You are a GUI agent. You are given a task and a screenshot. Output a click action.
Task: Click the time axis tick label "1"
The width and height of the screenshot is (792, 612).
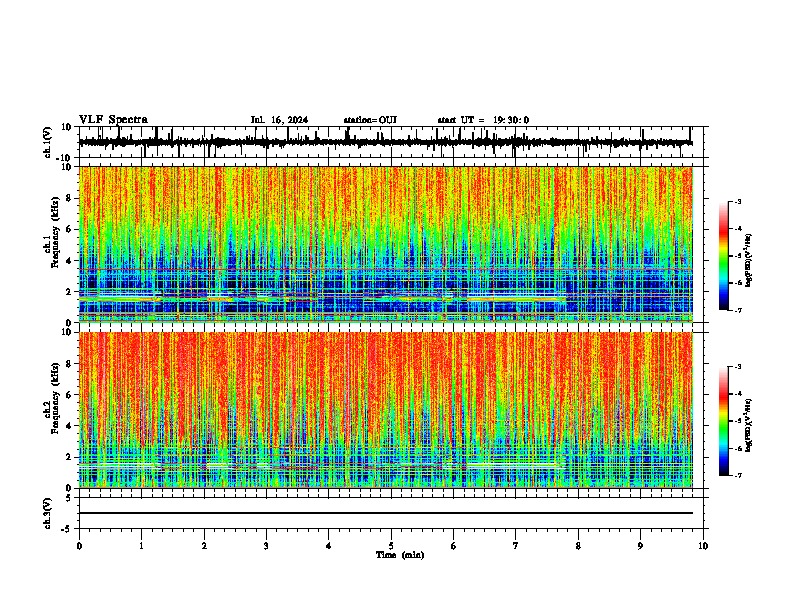tap(141, 546)
